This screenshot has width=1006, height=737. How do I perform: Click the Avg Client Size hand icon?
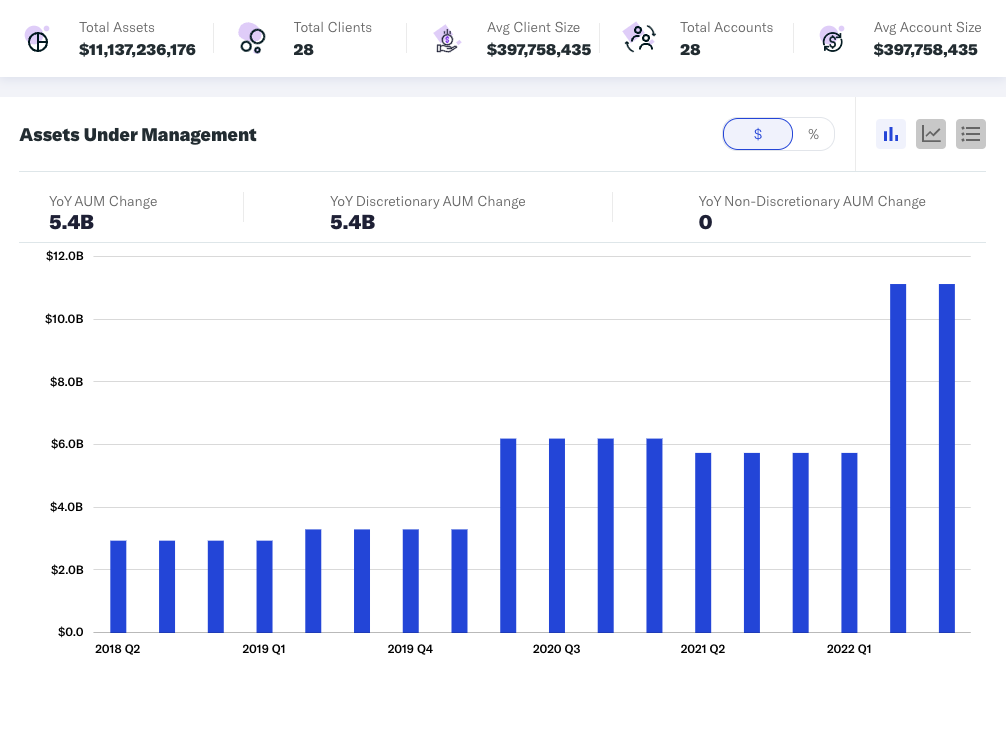coord(447,40)
